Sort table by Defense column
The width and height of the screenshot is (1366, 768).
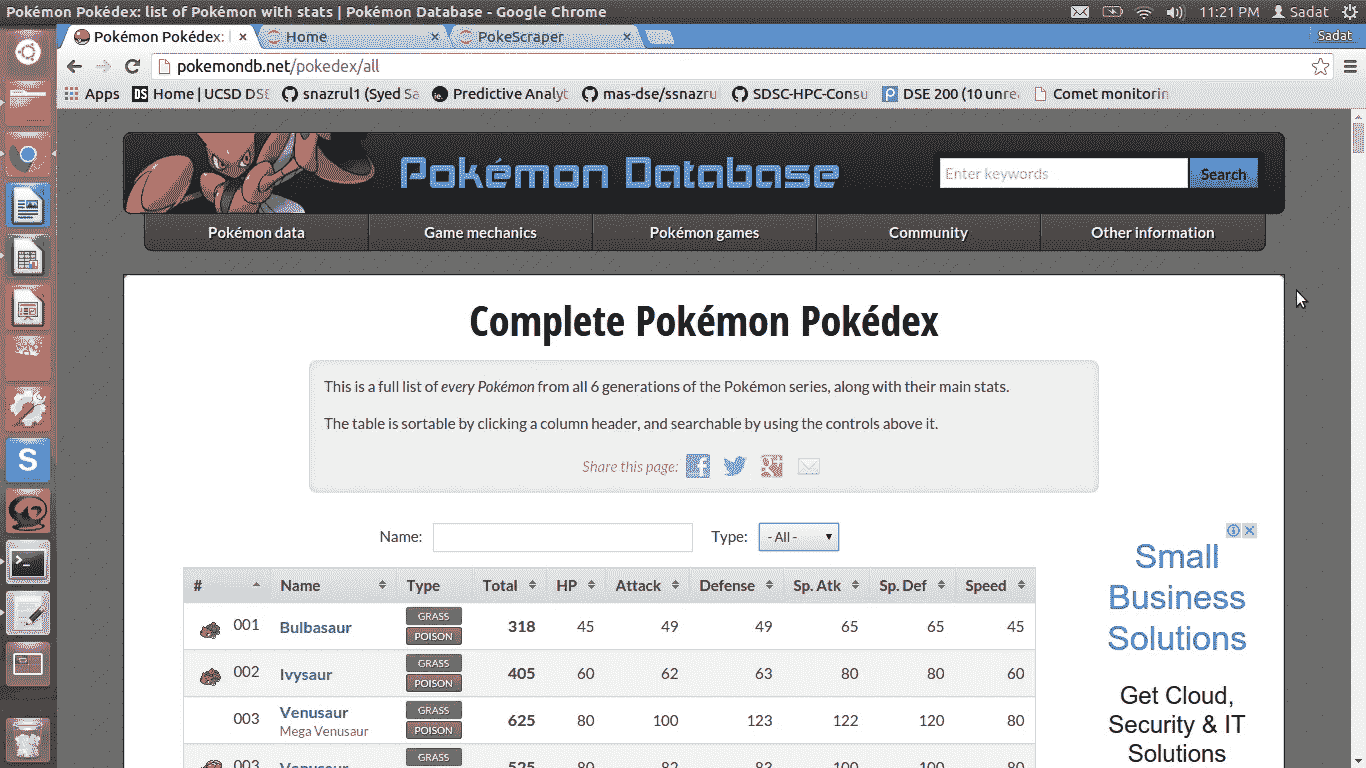click(x=736, y=585)
